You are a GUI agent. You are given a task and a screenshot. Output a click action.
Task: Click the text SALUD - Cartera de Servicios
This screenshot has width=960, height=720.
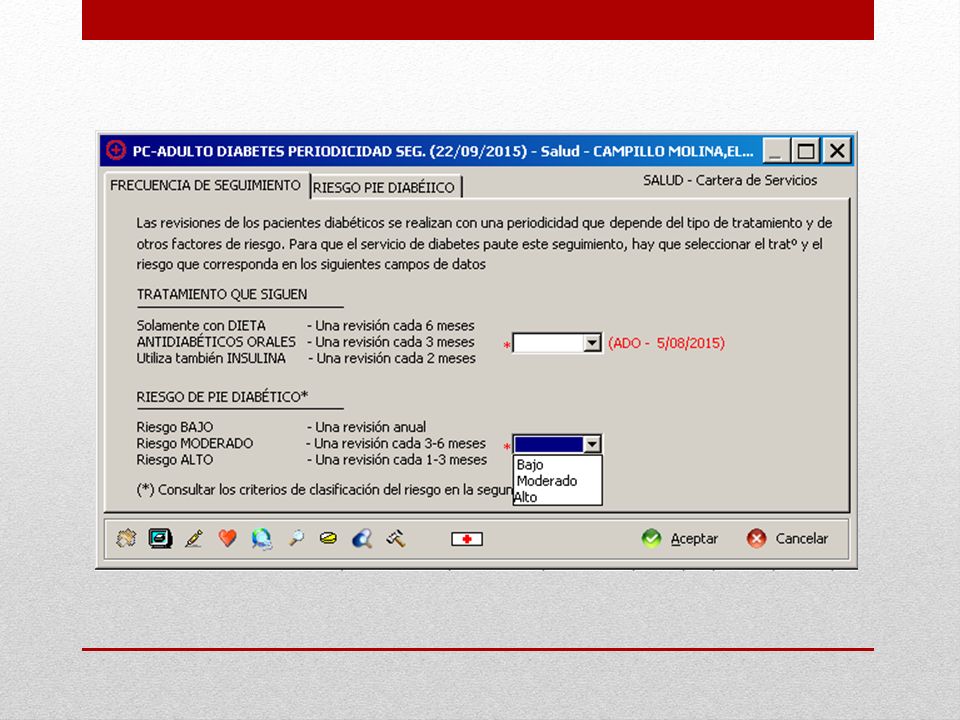[730, 180]
